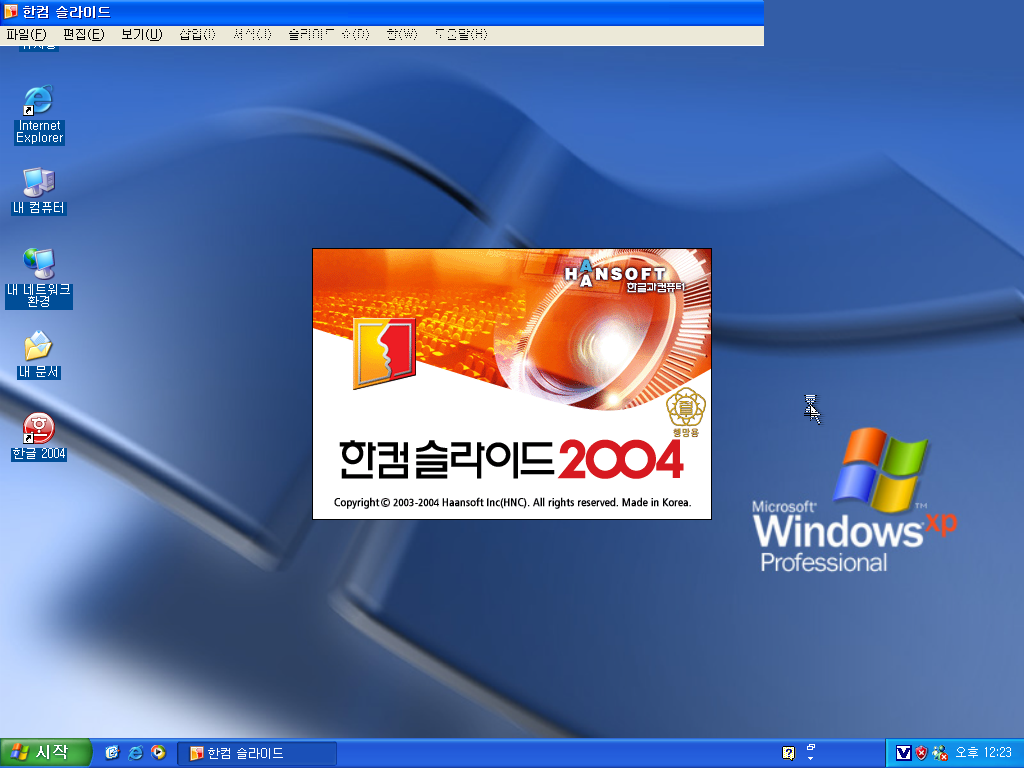Open the 파일(F) menu
1024x768 pixels.
26,35
